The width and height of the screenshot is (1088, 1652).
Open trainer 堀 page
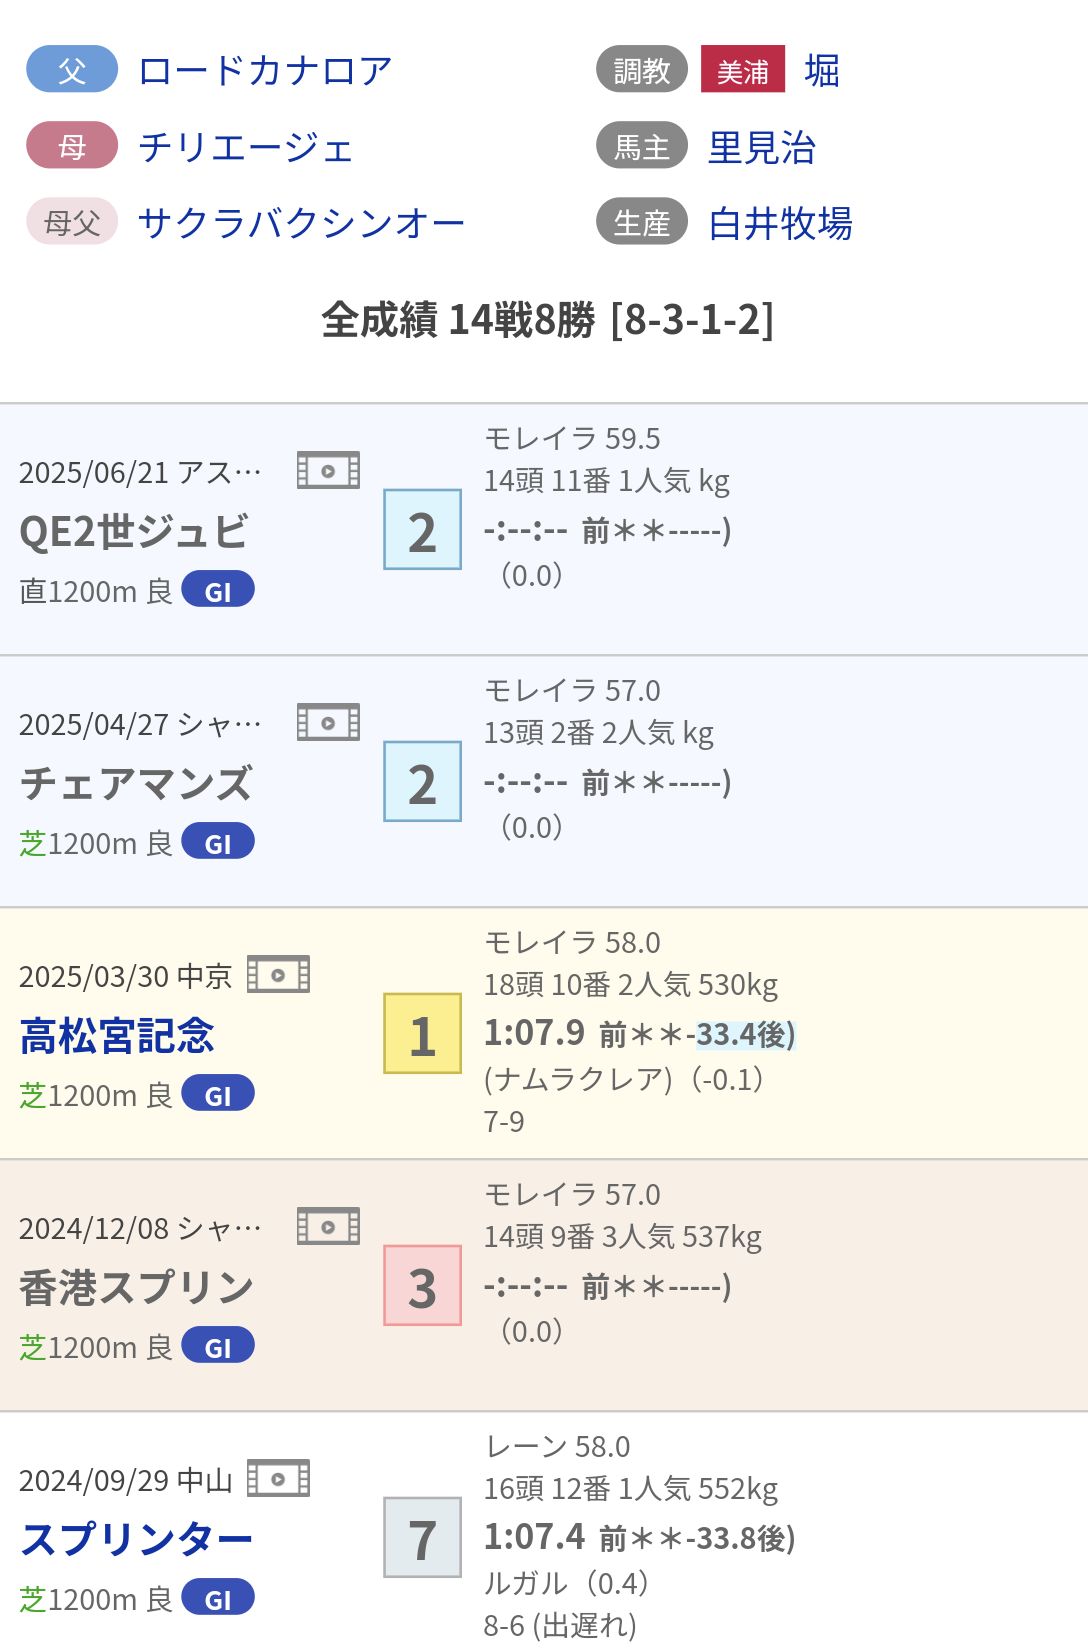(822, 71)
